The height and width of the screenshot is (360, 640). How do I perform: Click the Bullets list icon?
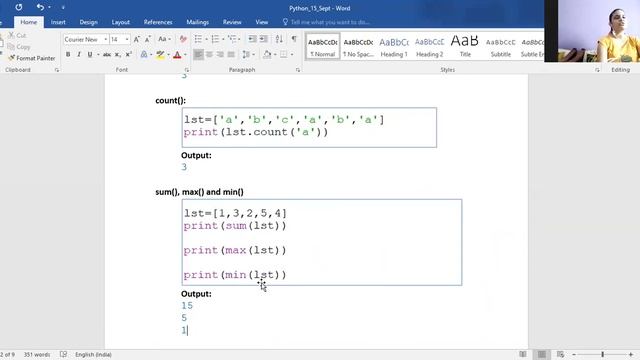pyautogui.click(x=198, y=39)
